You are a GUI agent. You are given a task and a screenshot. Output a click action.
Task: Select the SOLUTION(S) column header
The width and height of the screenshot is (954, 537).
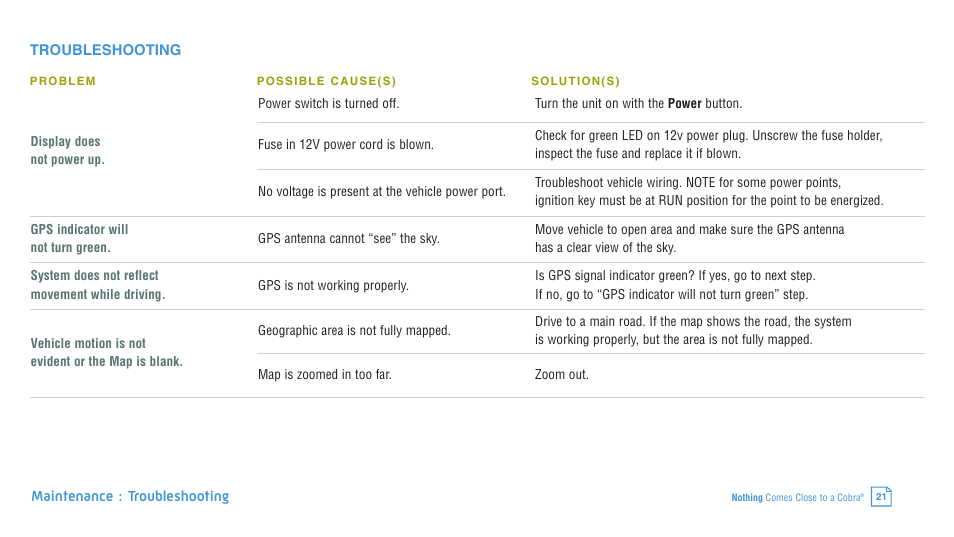tap(576, 81)
